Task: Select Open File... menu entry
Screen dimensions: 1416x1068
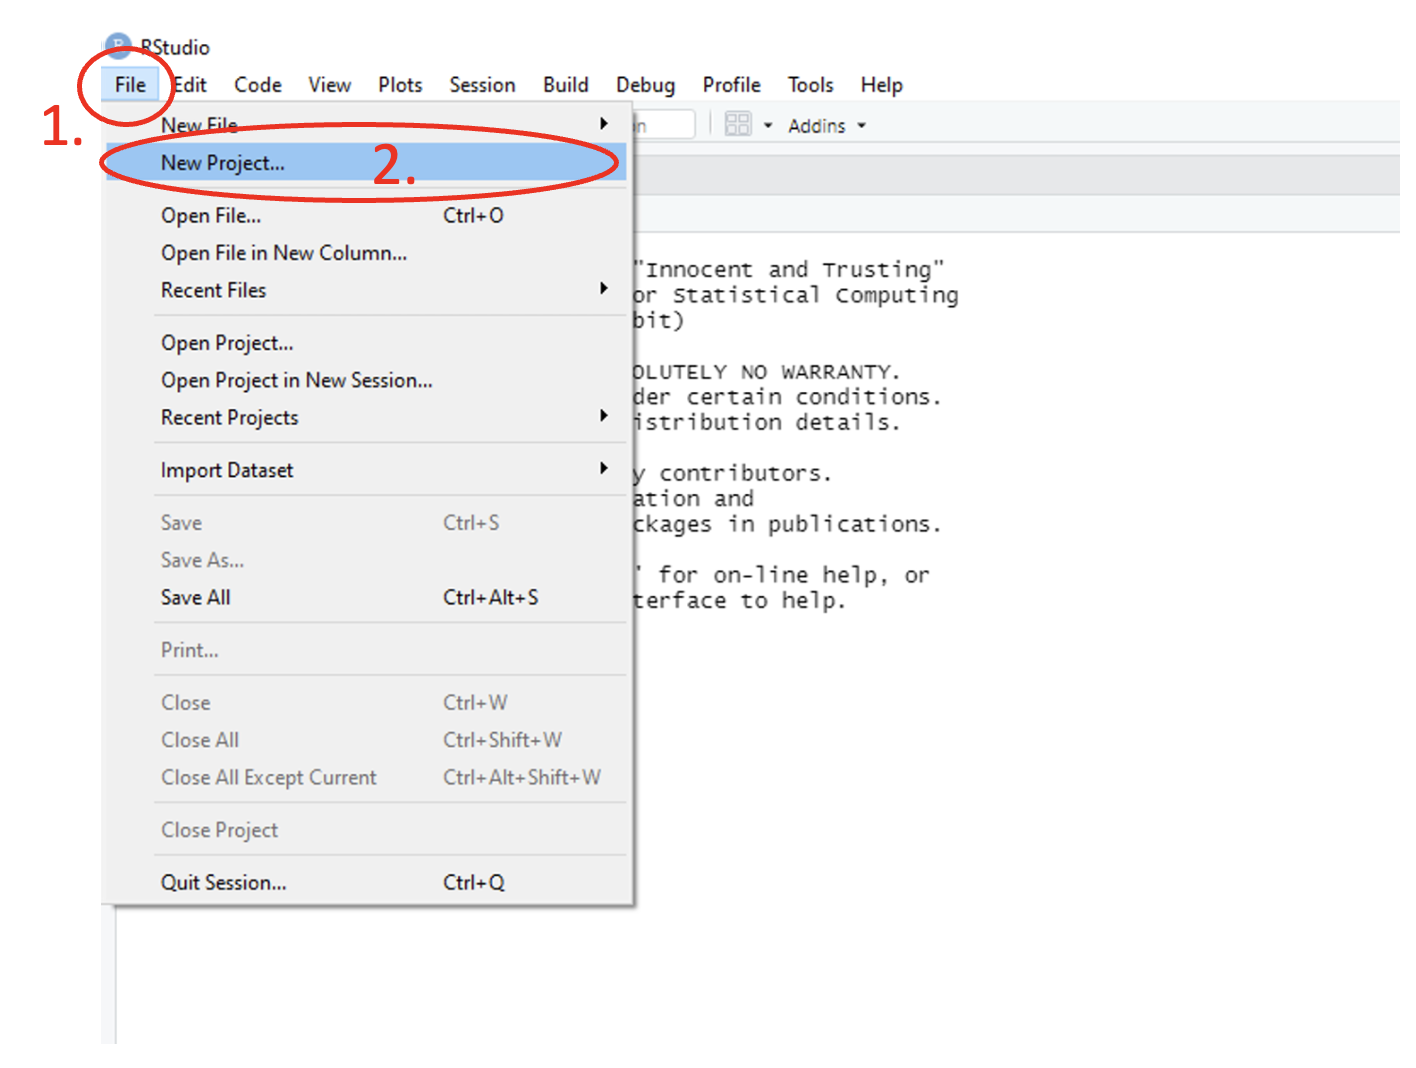Action: 366,216
